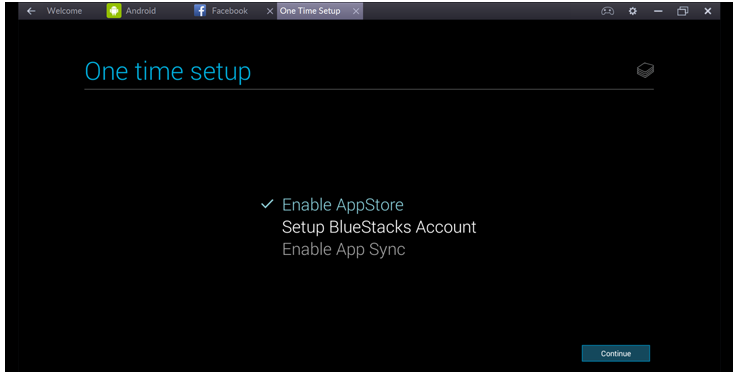Click the back arrow icon
Screen dimensions: 739x375
(31, 11)
